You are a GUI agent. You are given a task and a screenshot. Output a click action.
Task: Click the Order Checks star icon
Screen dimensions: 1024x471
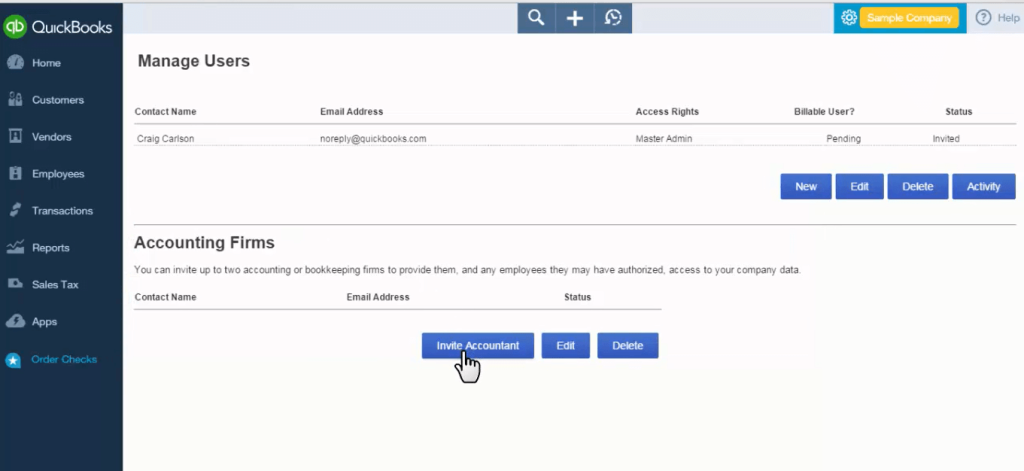coord(13,360)
